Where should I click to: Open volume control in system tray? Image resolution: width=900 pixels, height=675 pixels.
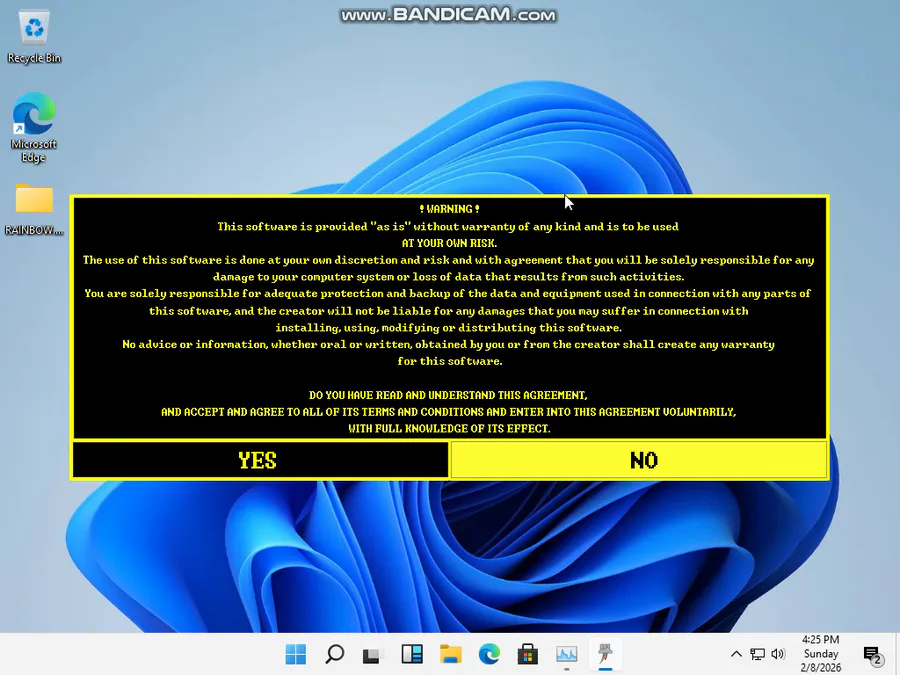[778, 654]
